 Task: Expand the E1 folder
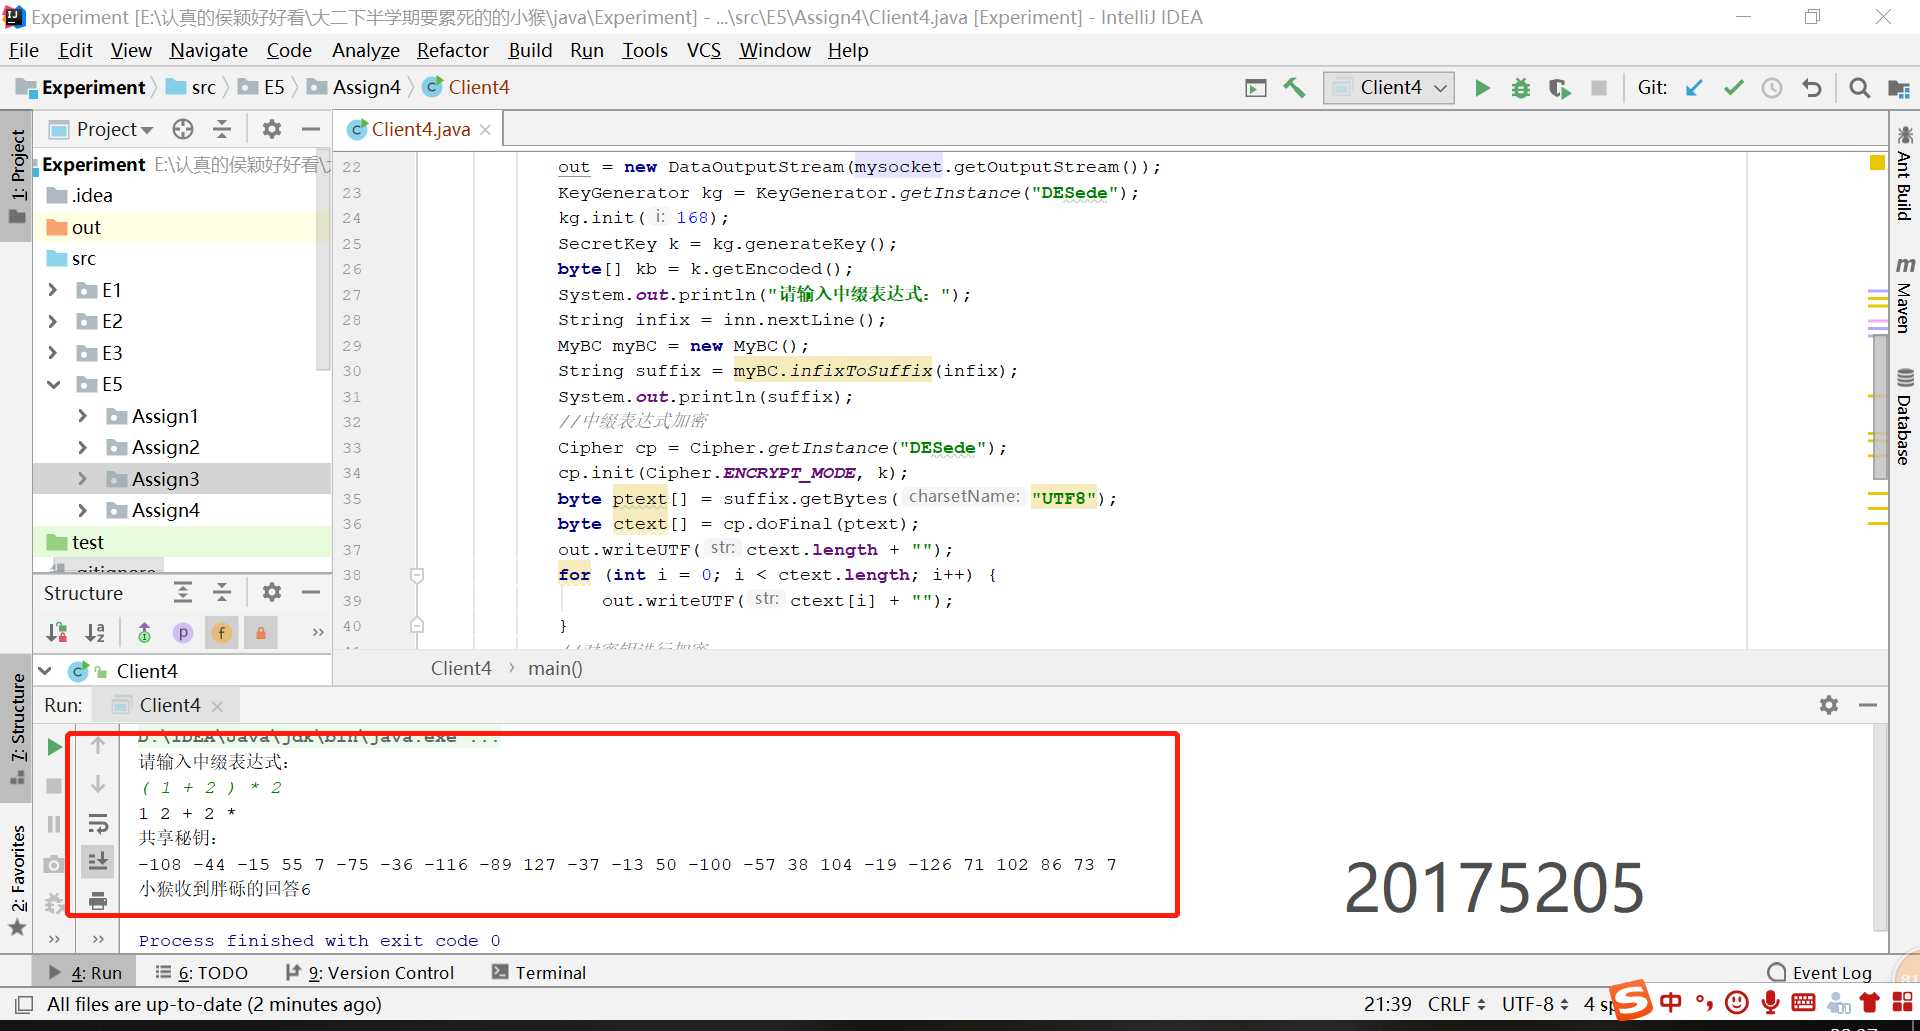pyautogui.click(x=53, y=290)
